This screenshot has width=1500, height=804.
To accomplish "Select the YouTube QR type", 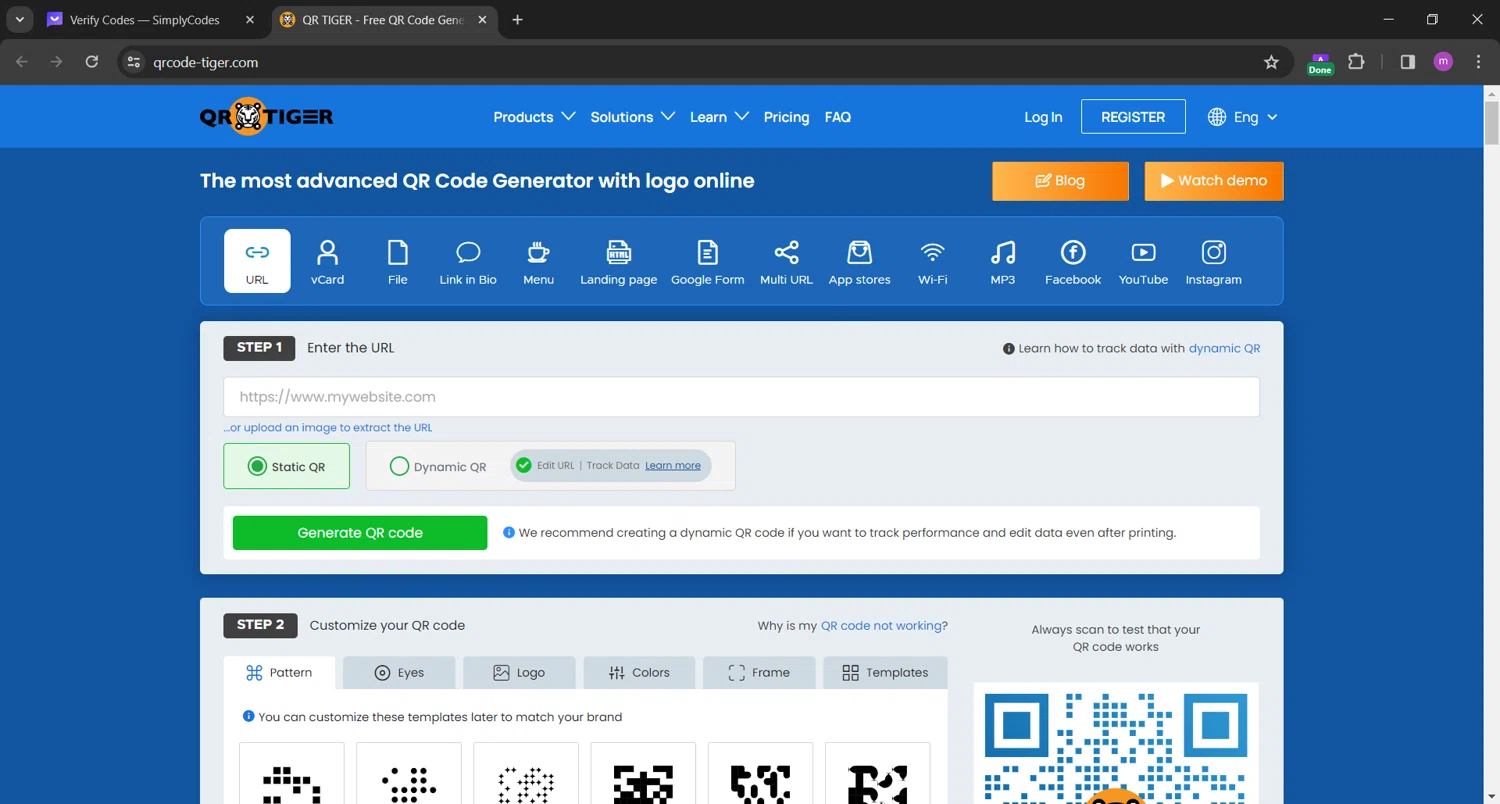I will pos(1143,262).
